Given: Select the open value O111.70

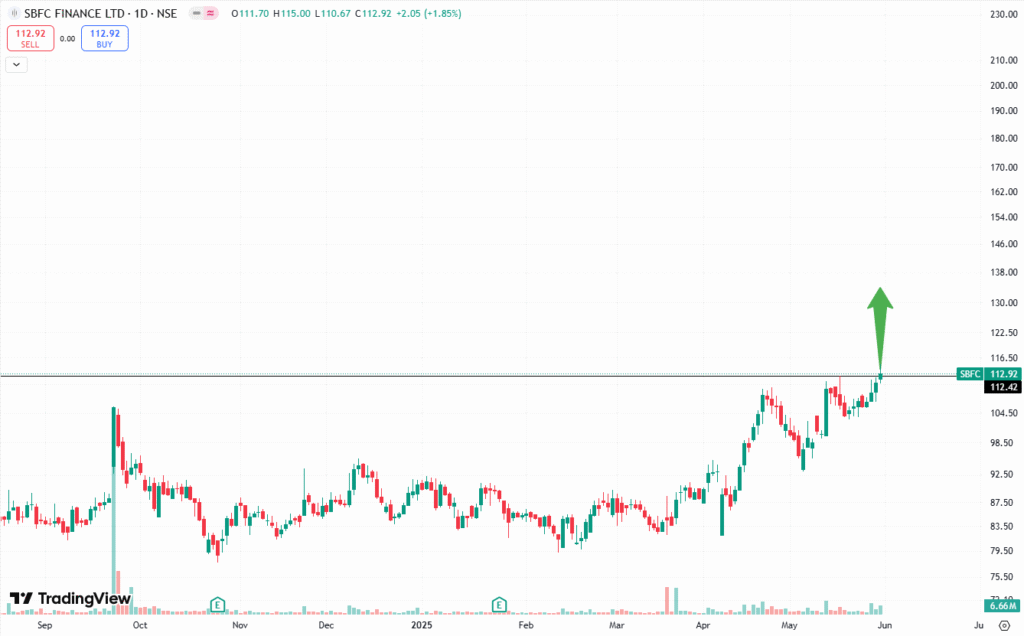Looking at the screenshot, I should click(x=250, y=13).
